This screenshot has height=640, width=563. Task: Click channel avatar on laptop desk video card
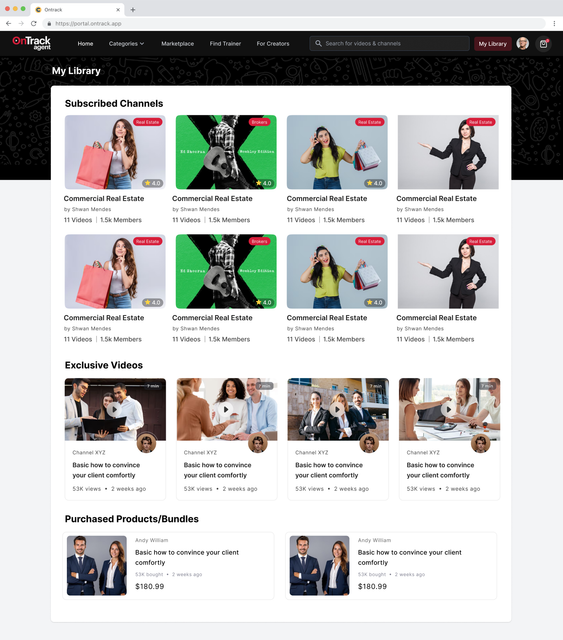pos(481,443)
